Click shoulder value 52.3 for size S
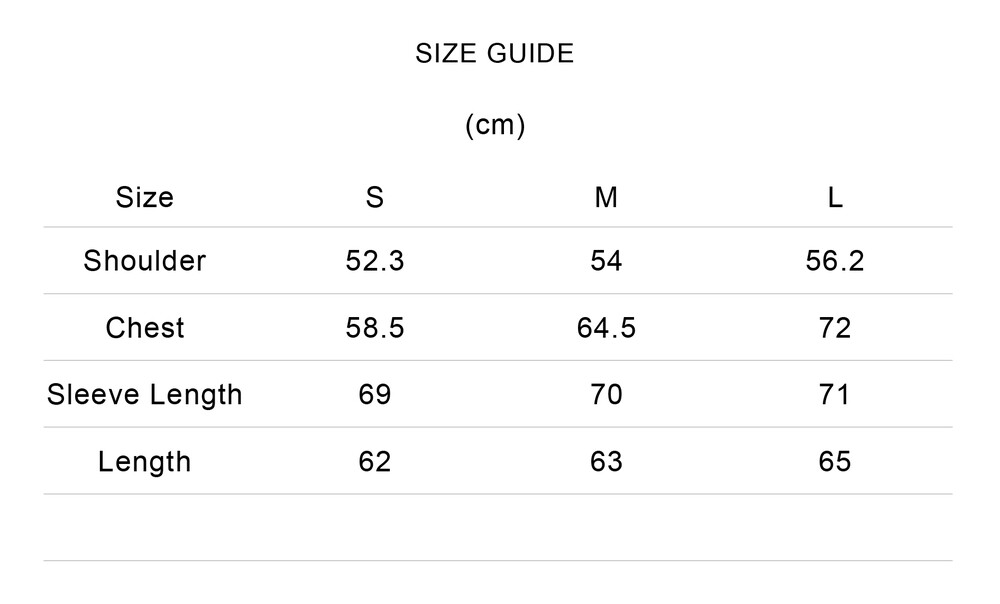 pyautogui.click(x=375, y=261)
